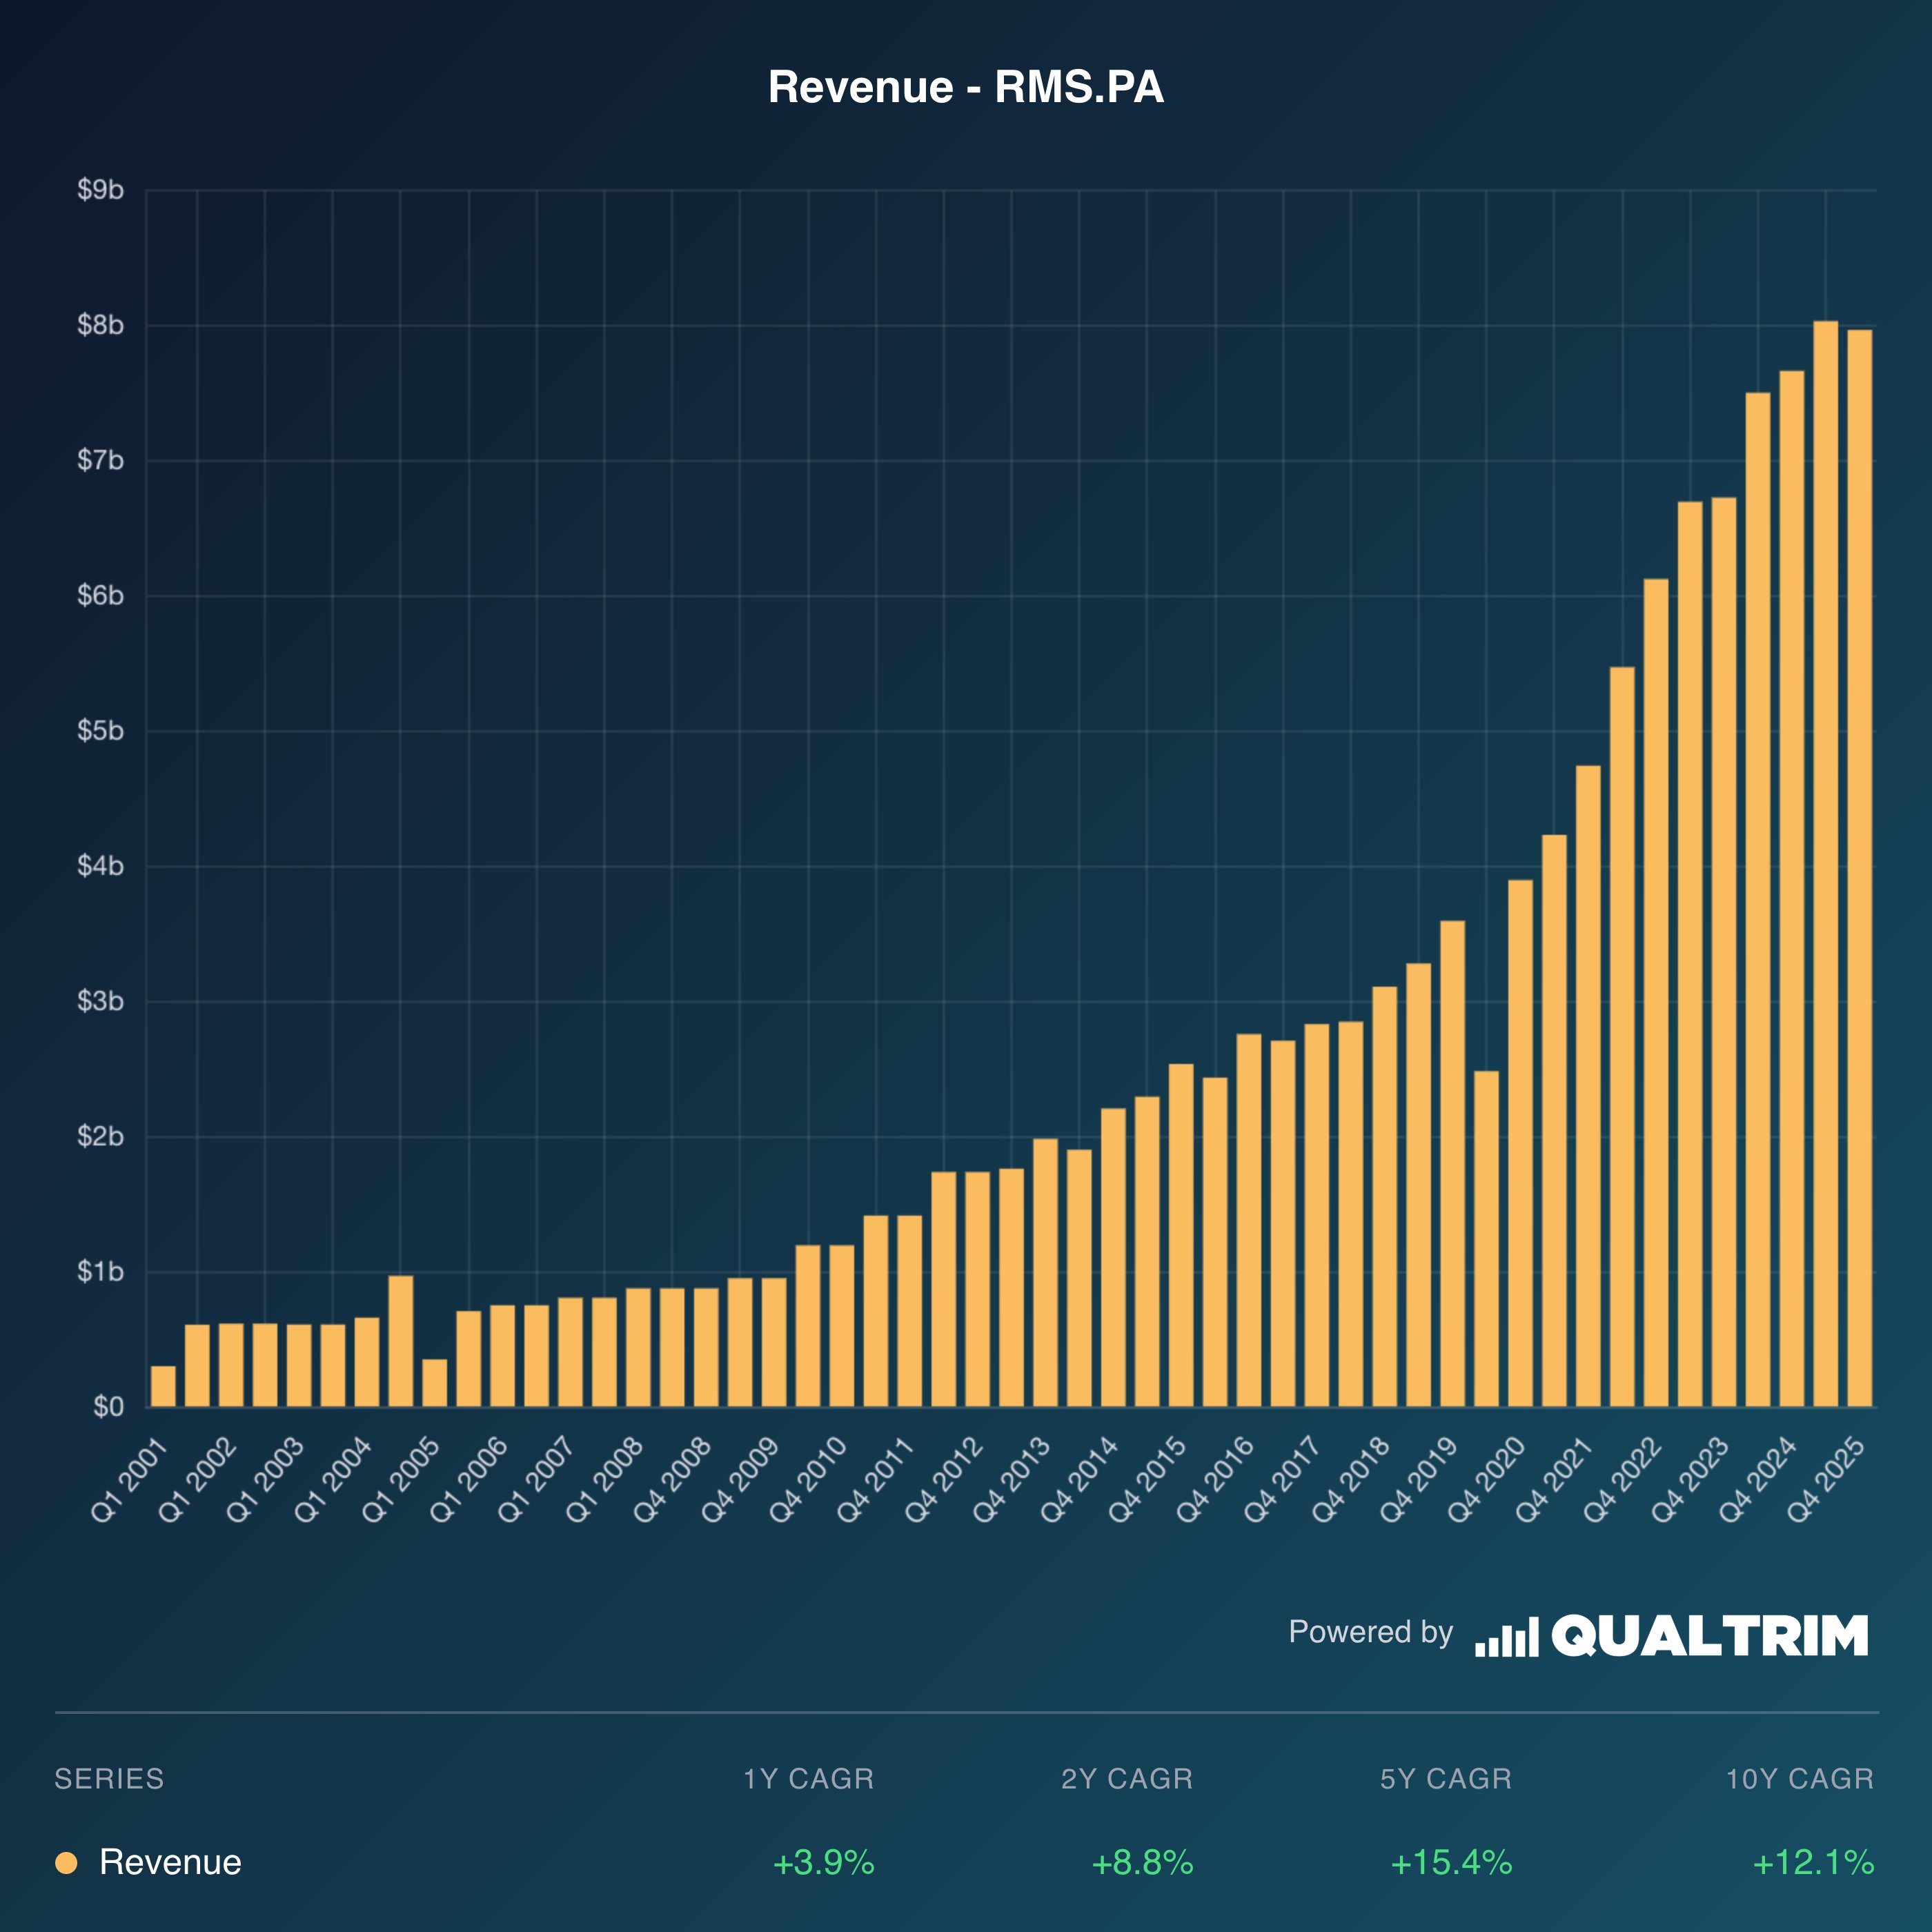Click the +3.9% one-year CAGR value
The height and width of the screenshot is (1932, 1932).
[x=823, y=1863]
